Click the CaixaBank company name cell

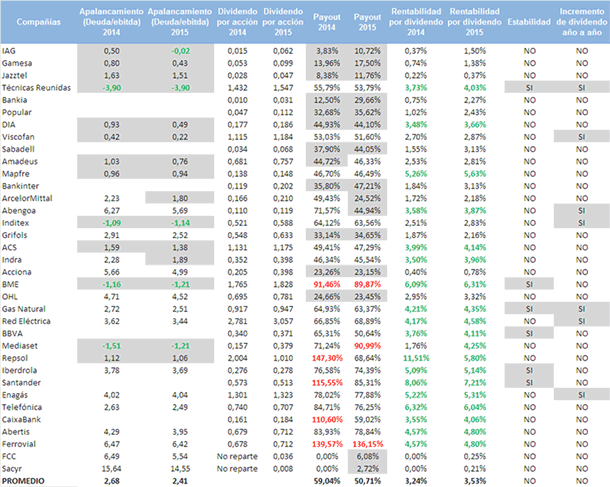pyautogui.click(x=21, y=420)
